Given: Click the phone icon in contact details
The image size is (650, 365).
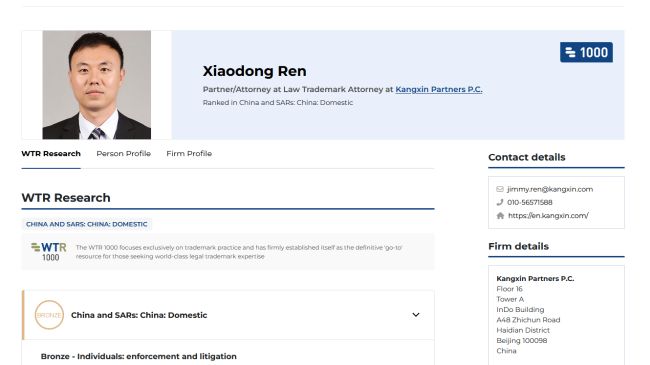Looking at the screenshot, I should coord(500,202).
